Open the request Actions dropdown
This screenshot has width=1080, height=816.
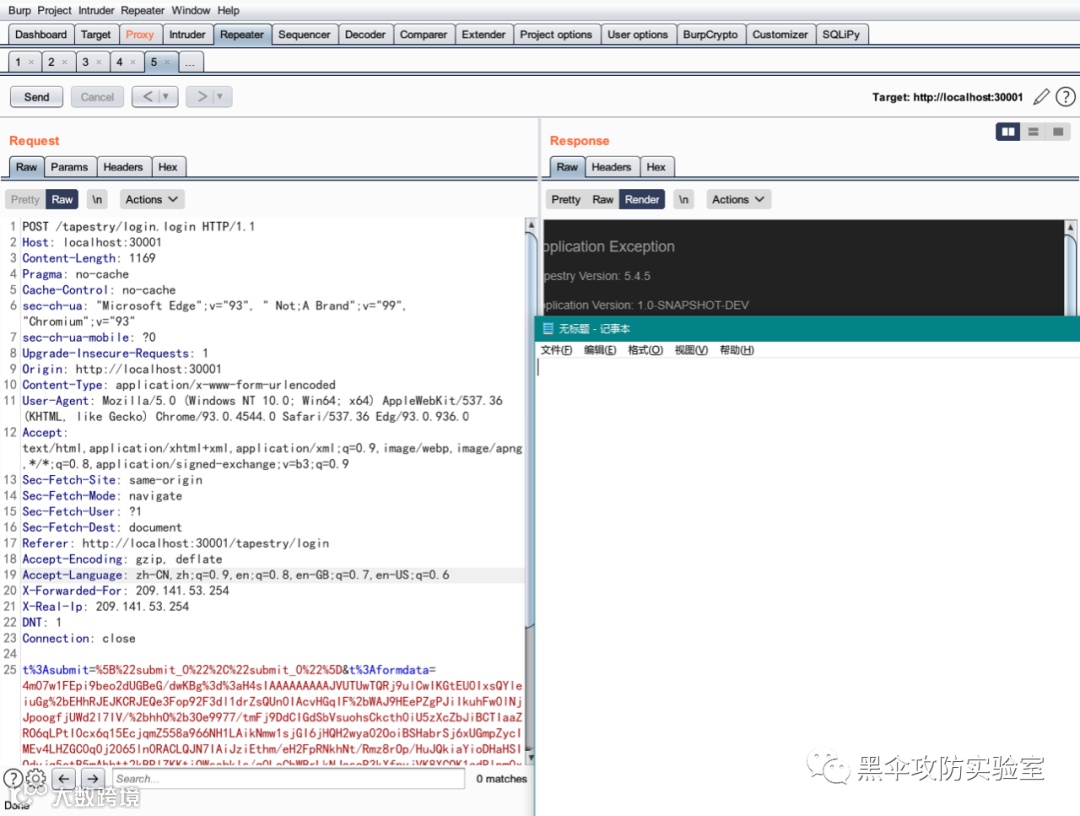click(x=152, y=200)
